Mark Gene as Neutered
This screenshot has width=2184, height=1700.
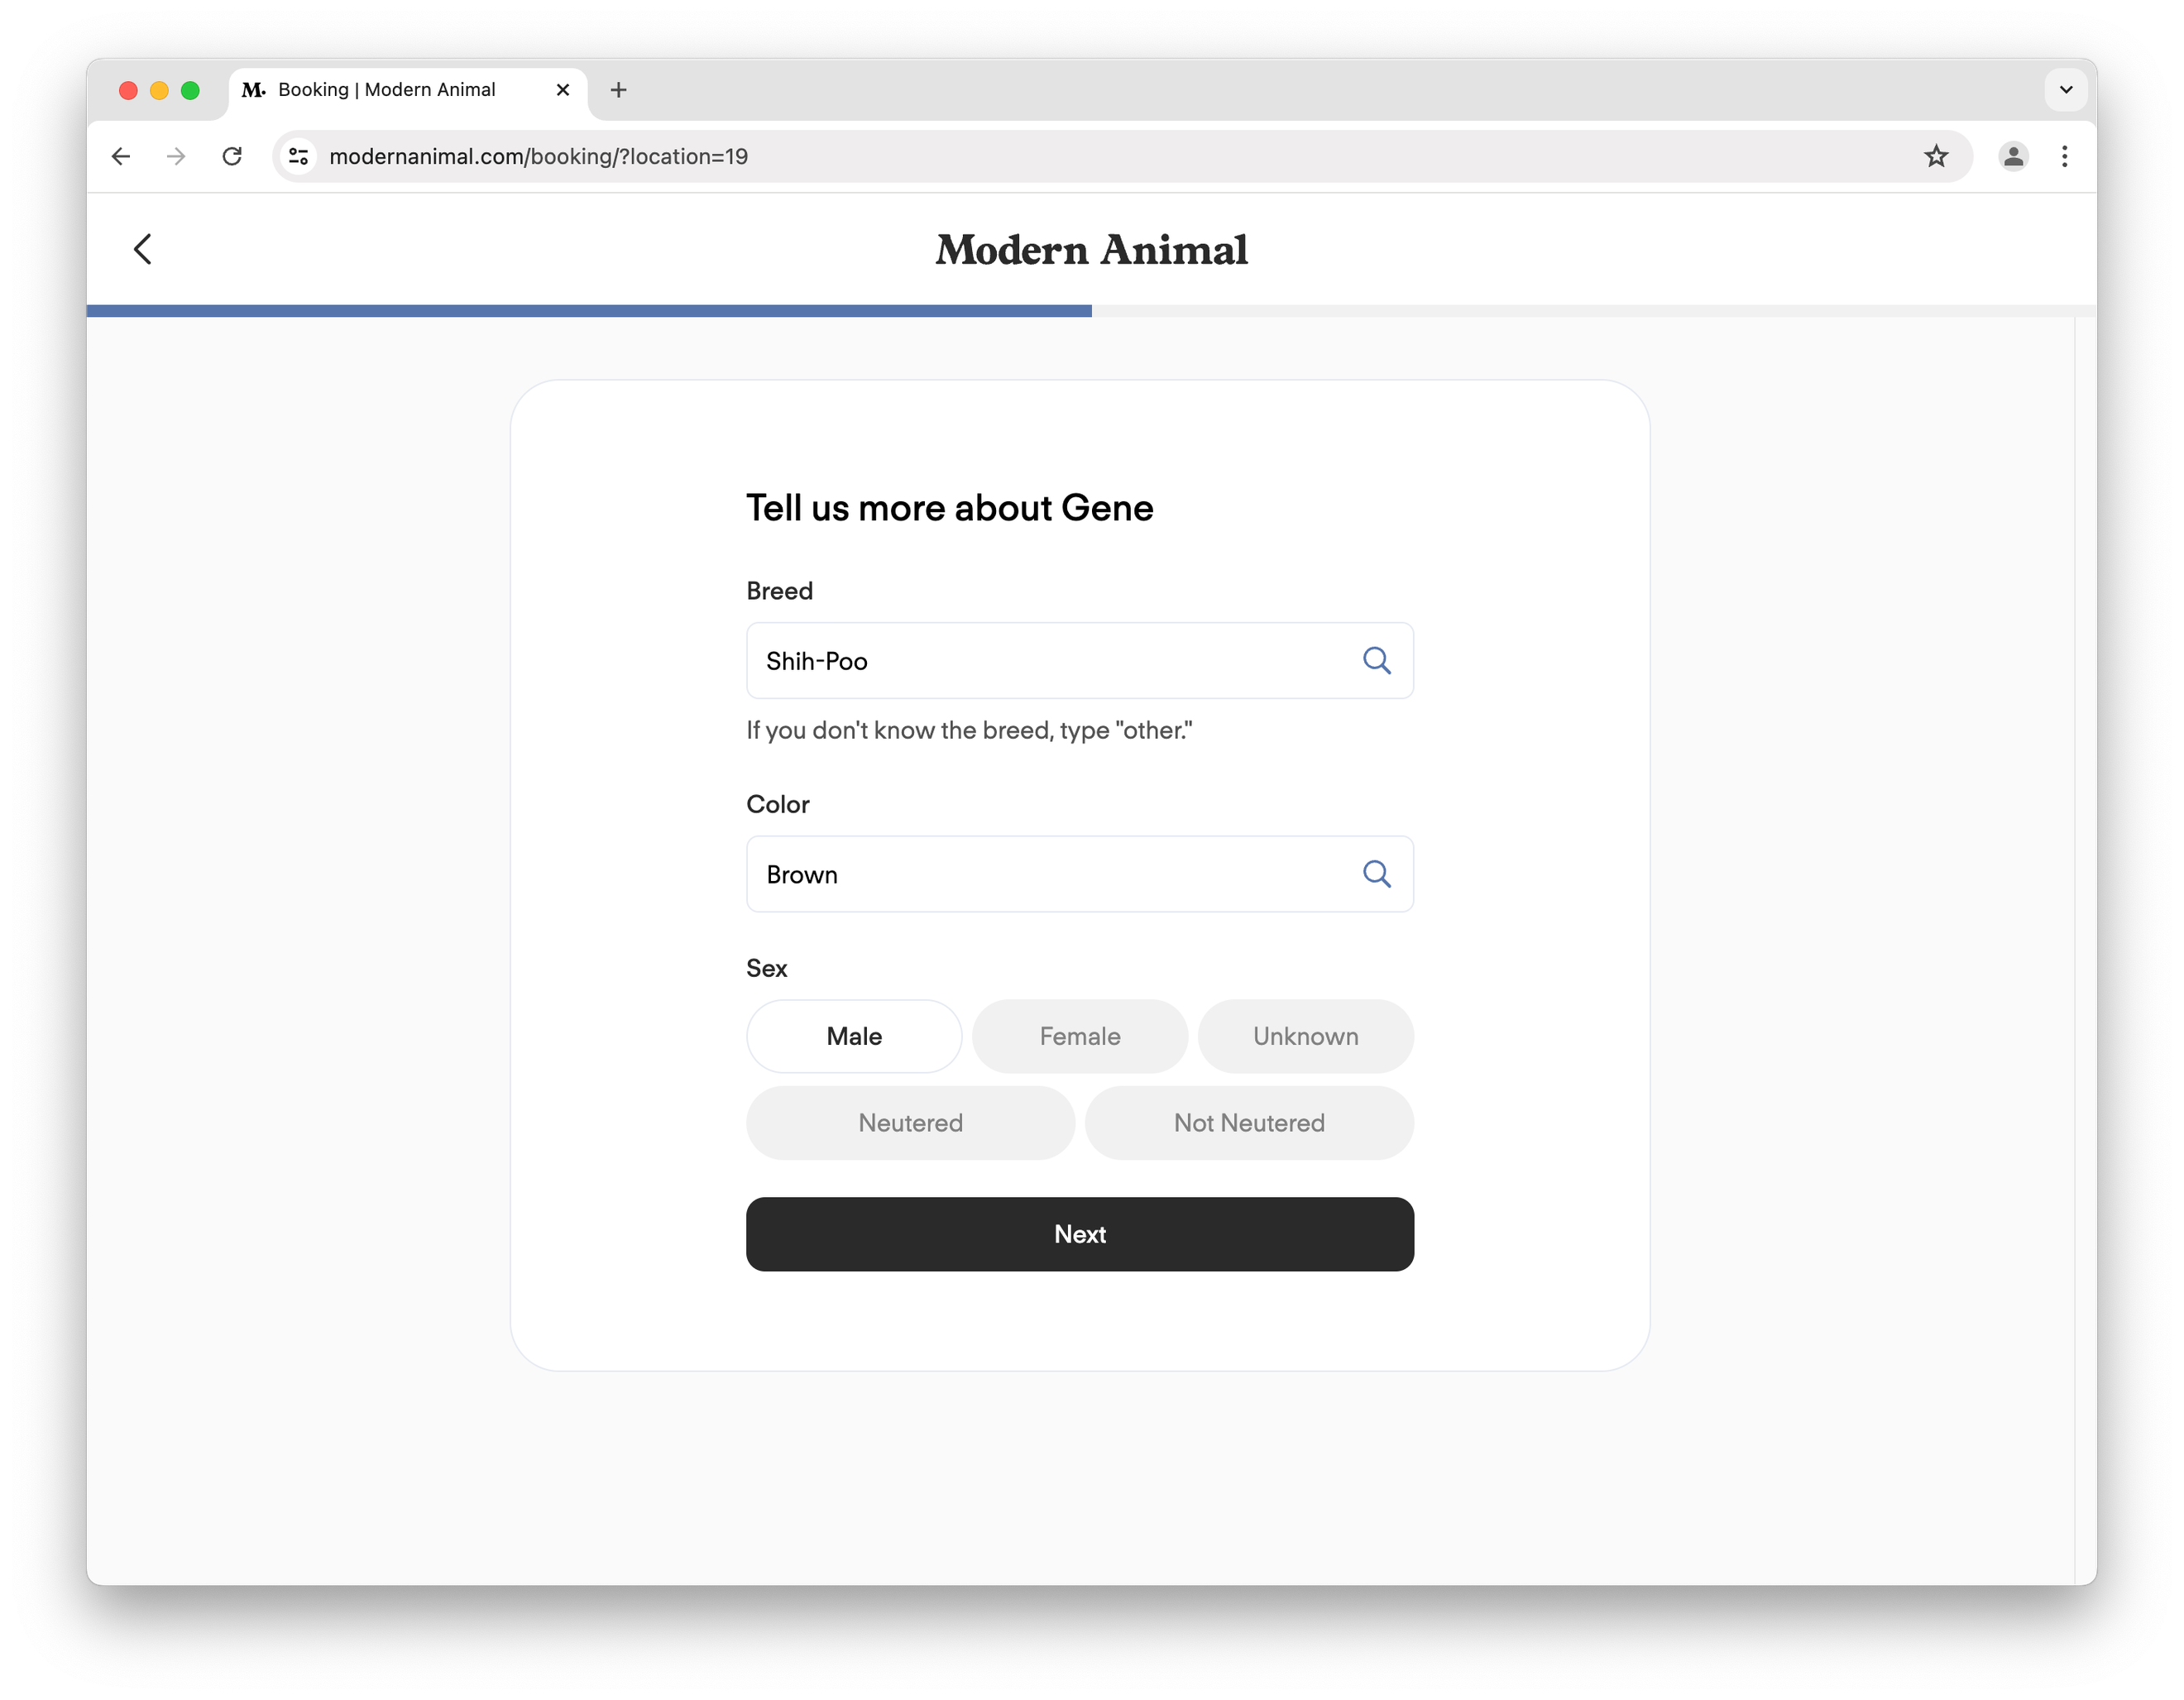(910, 1123)
